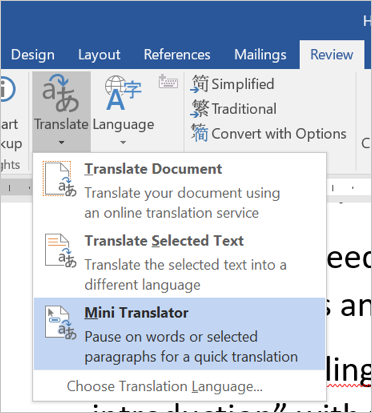Convert text to Simplified Chinese
The height and width of the screenshot is (413, 372).
tap(232, 84)
